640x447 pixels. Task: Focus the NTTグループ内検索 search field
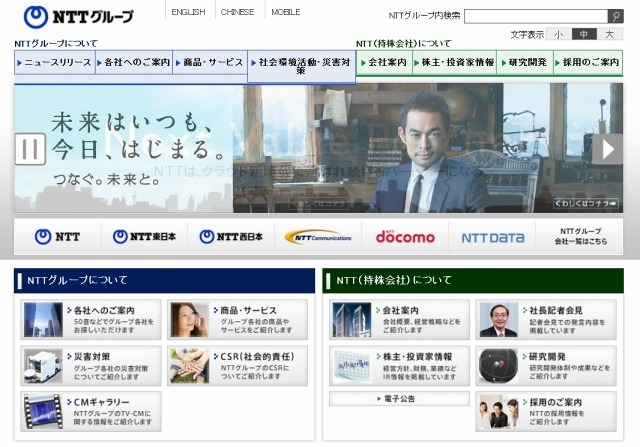coord(536,16)
